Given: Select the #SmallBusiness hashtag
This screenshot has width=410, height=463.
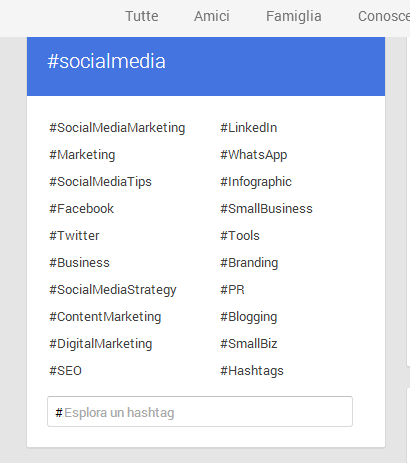Looking at the screenshot, I should [266, 209].
